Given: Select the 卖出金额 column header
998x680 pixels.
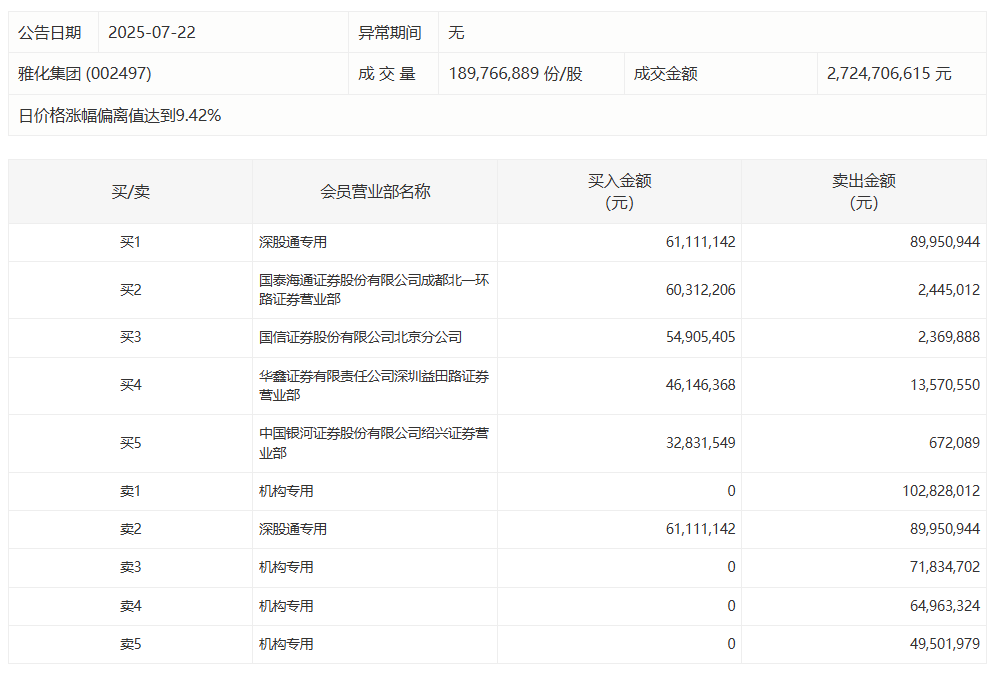Looking at the screenshot, I should [x=871, y=190].
